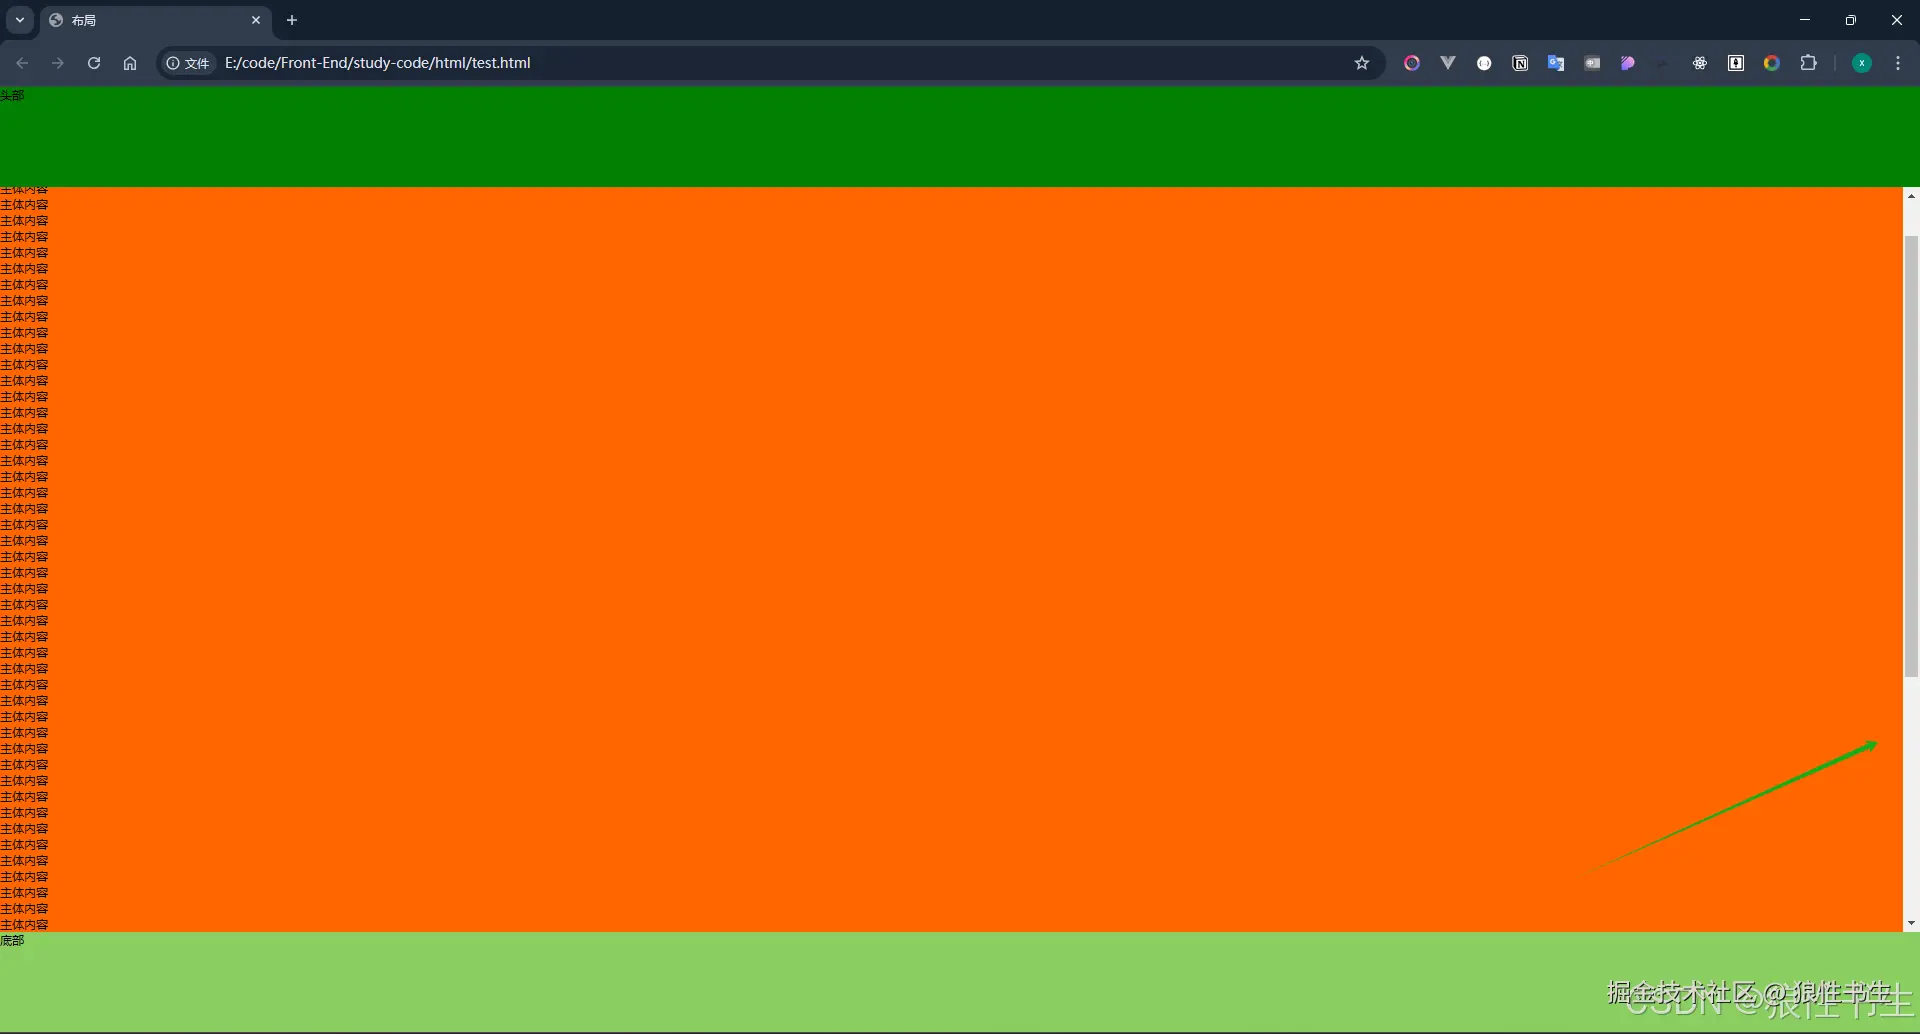
Task: Minimize the browser window
Action: pyautogui.click(x=1805, y=20)
